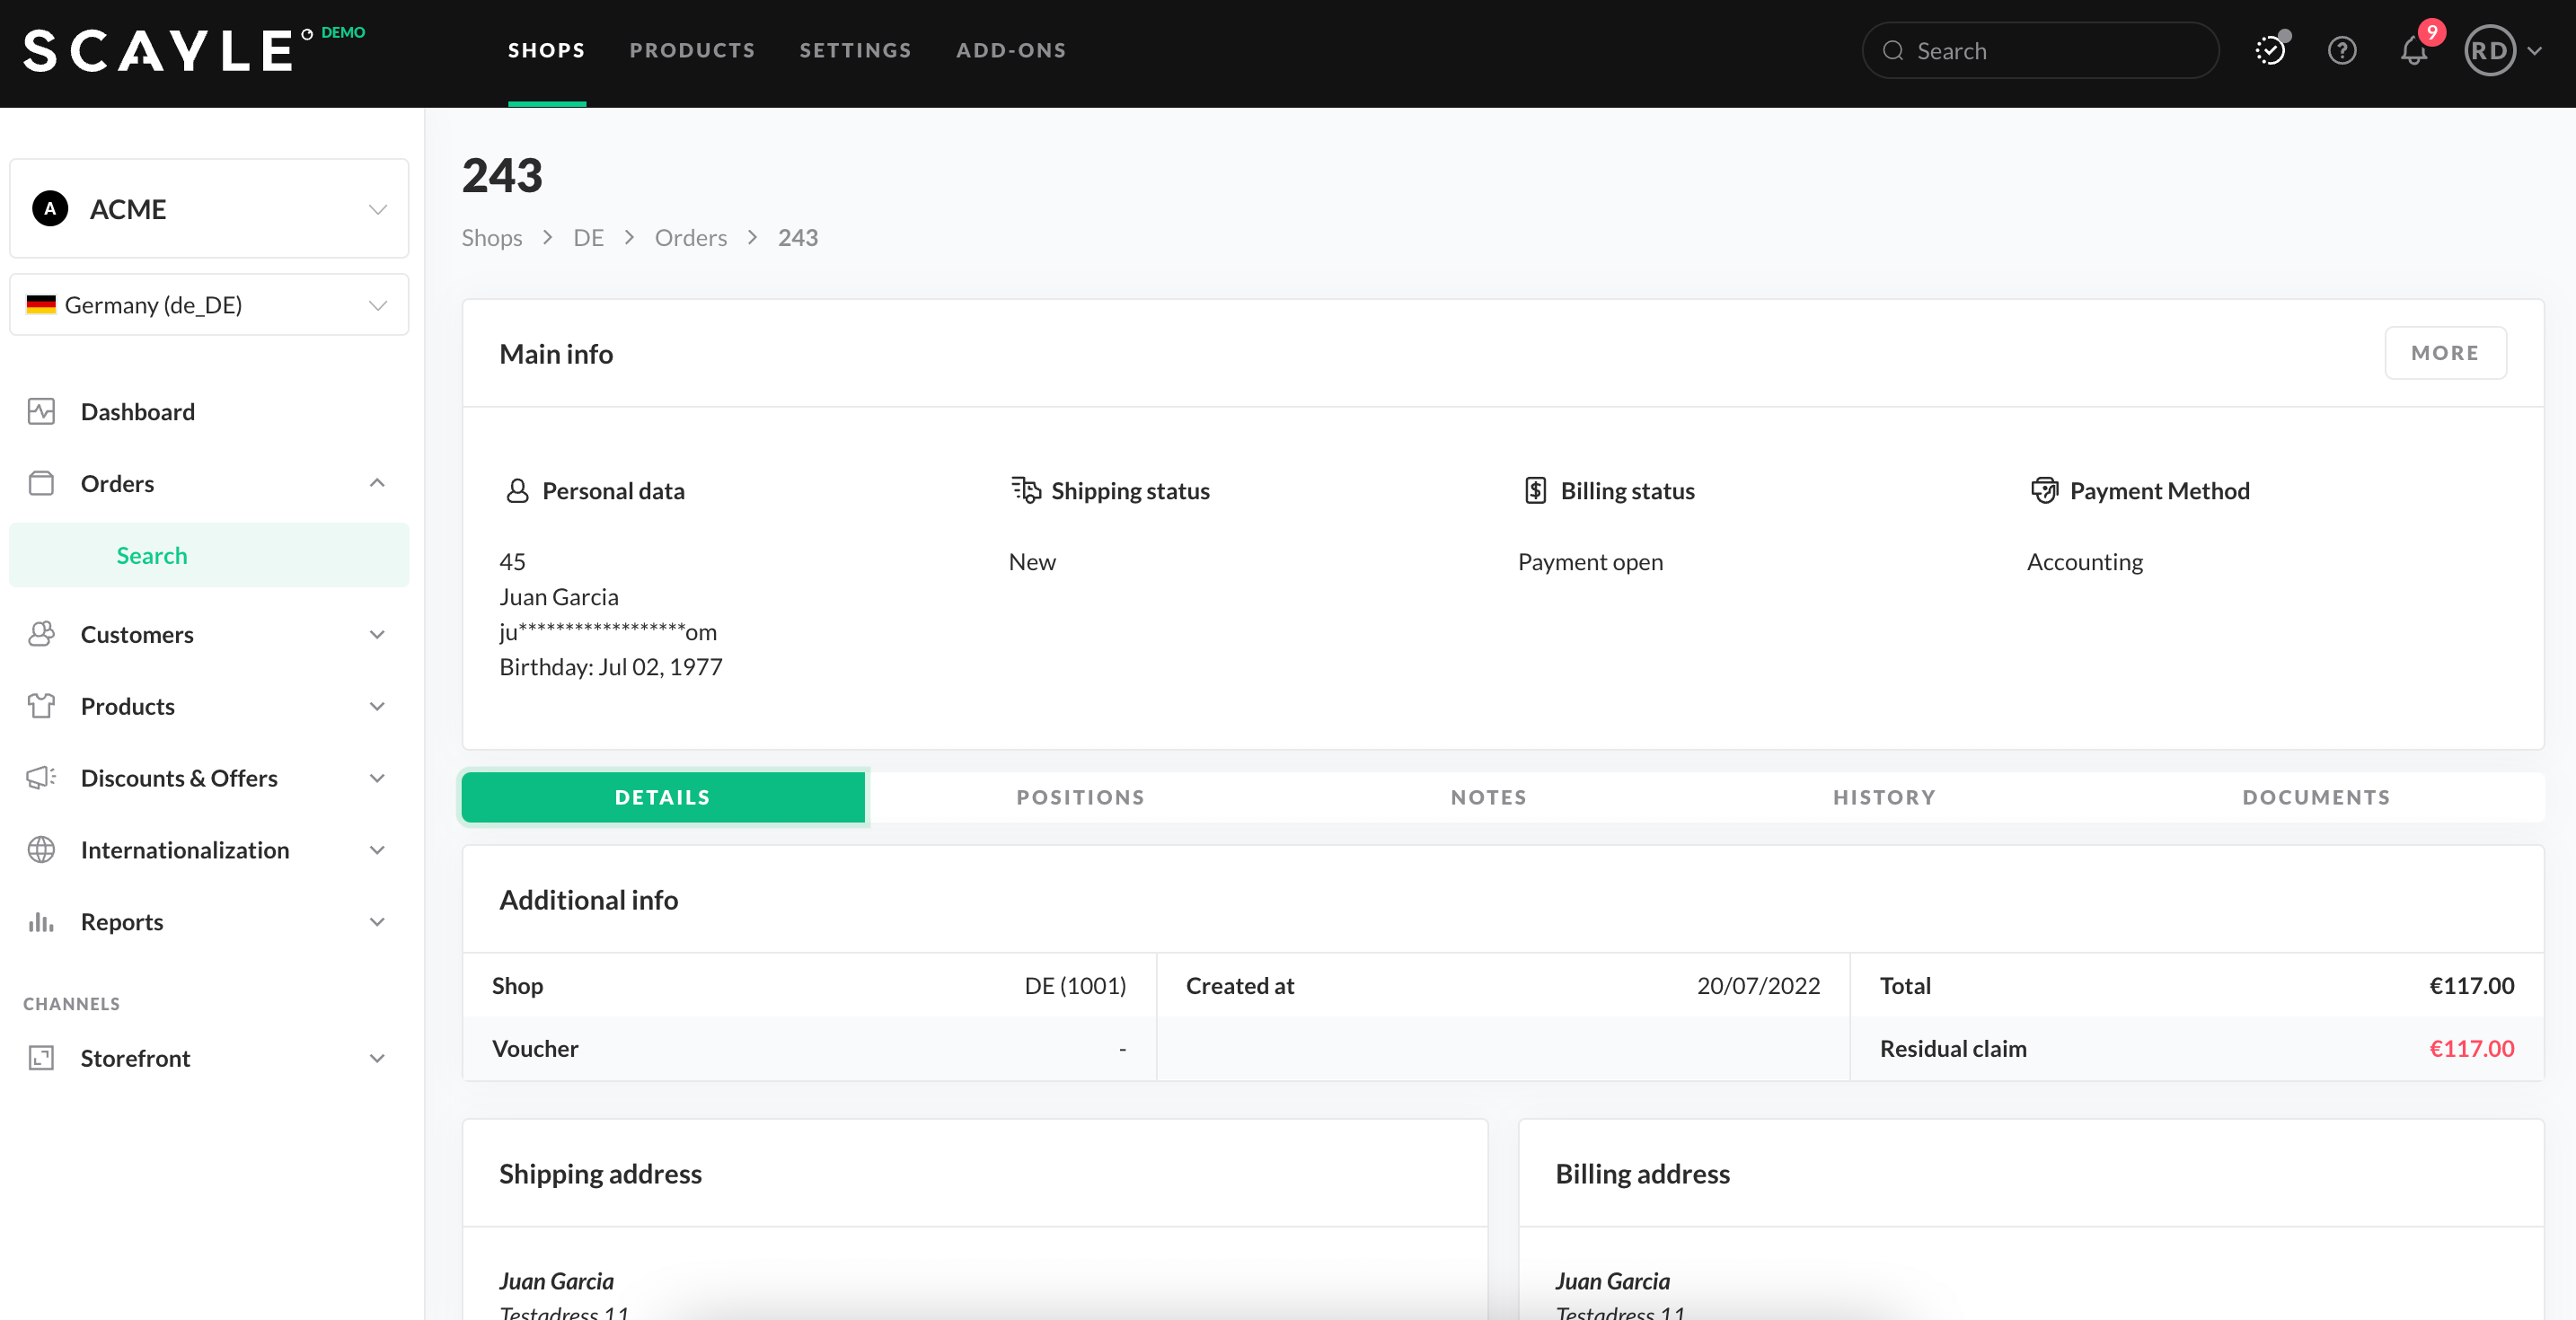Click the activity/sparkle icon in top bar
This screenshot has width=2576, height=1320.
click(x=2273, y=50)
